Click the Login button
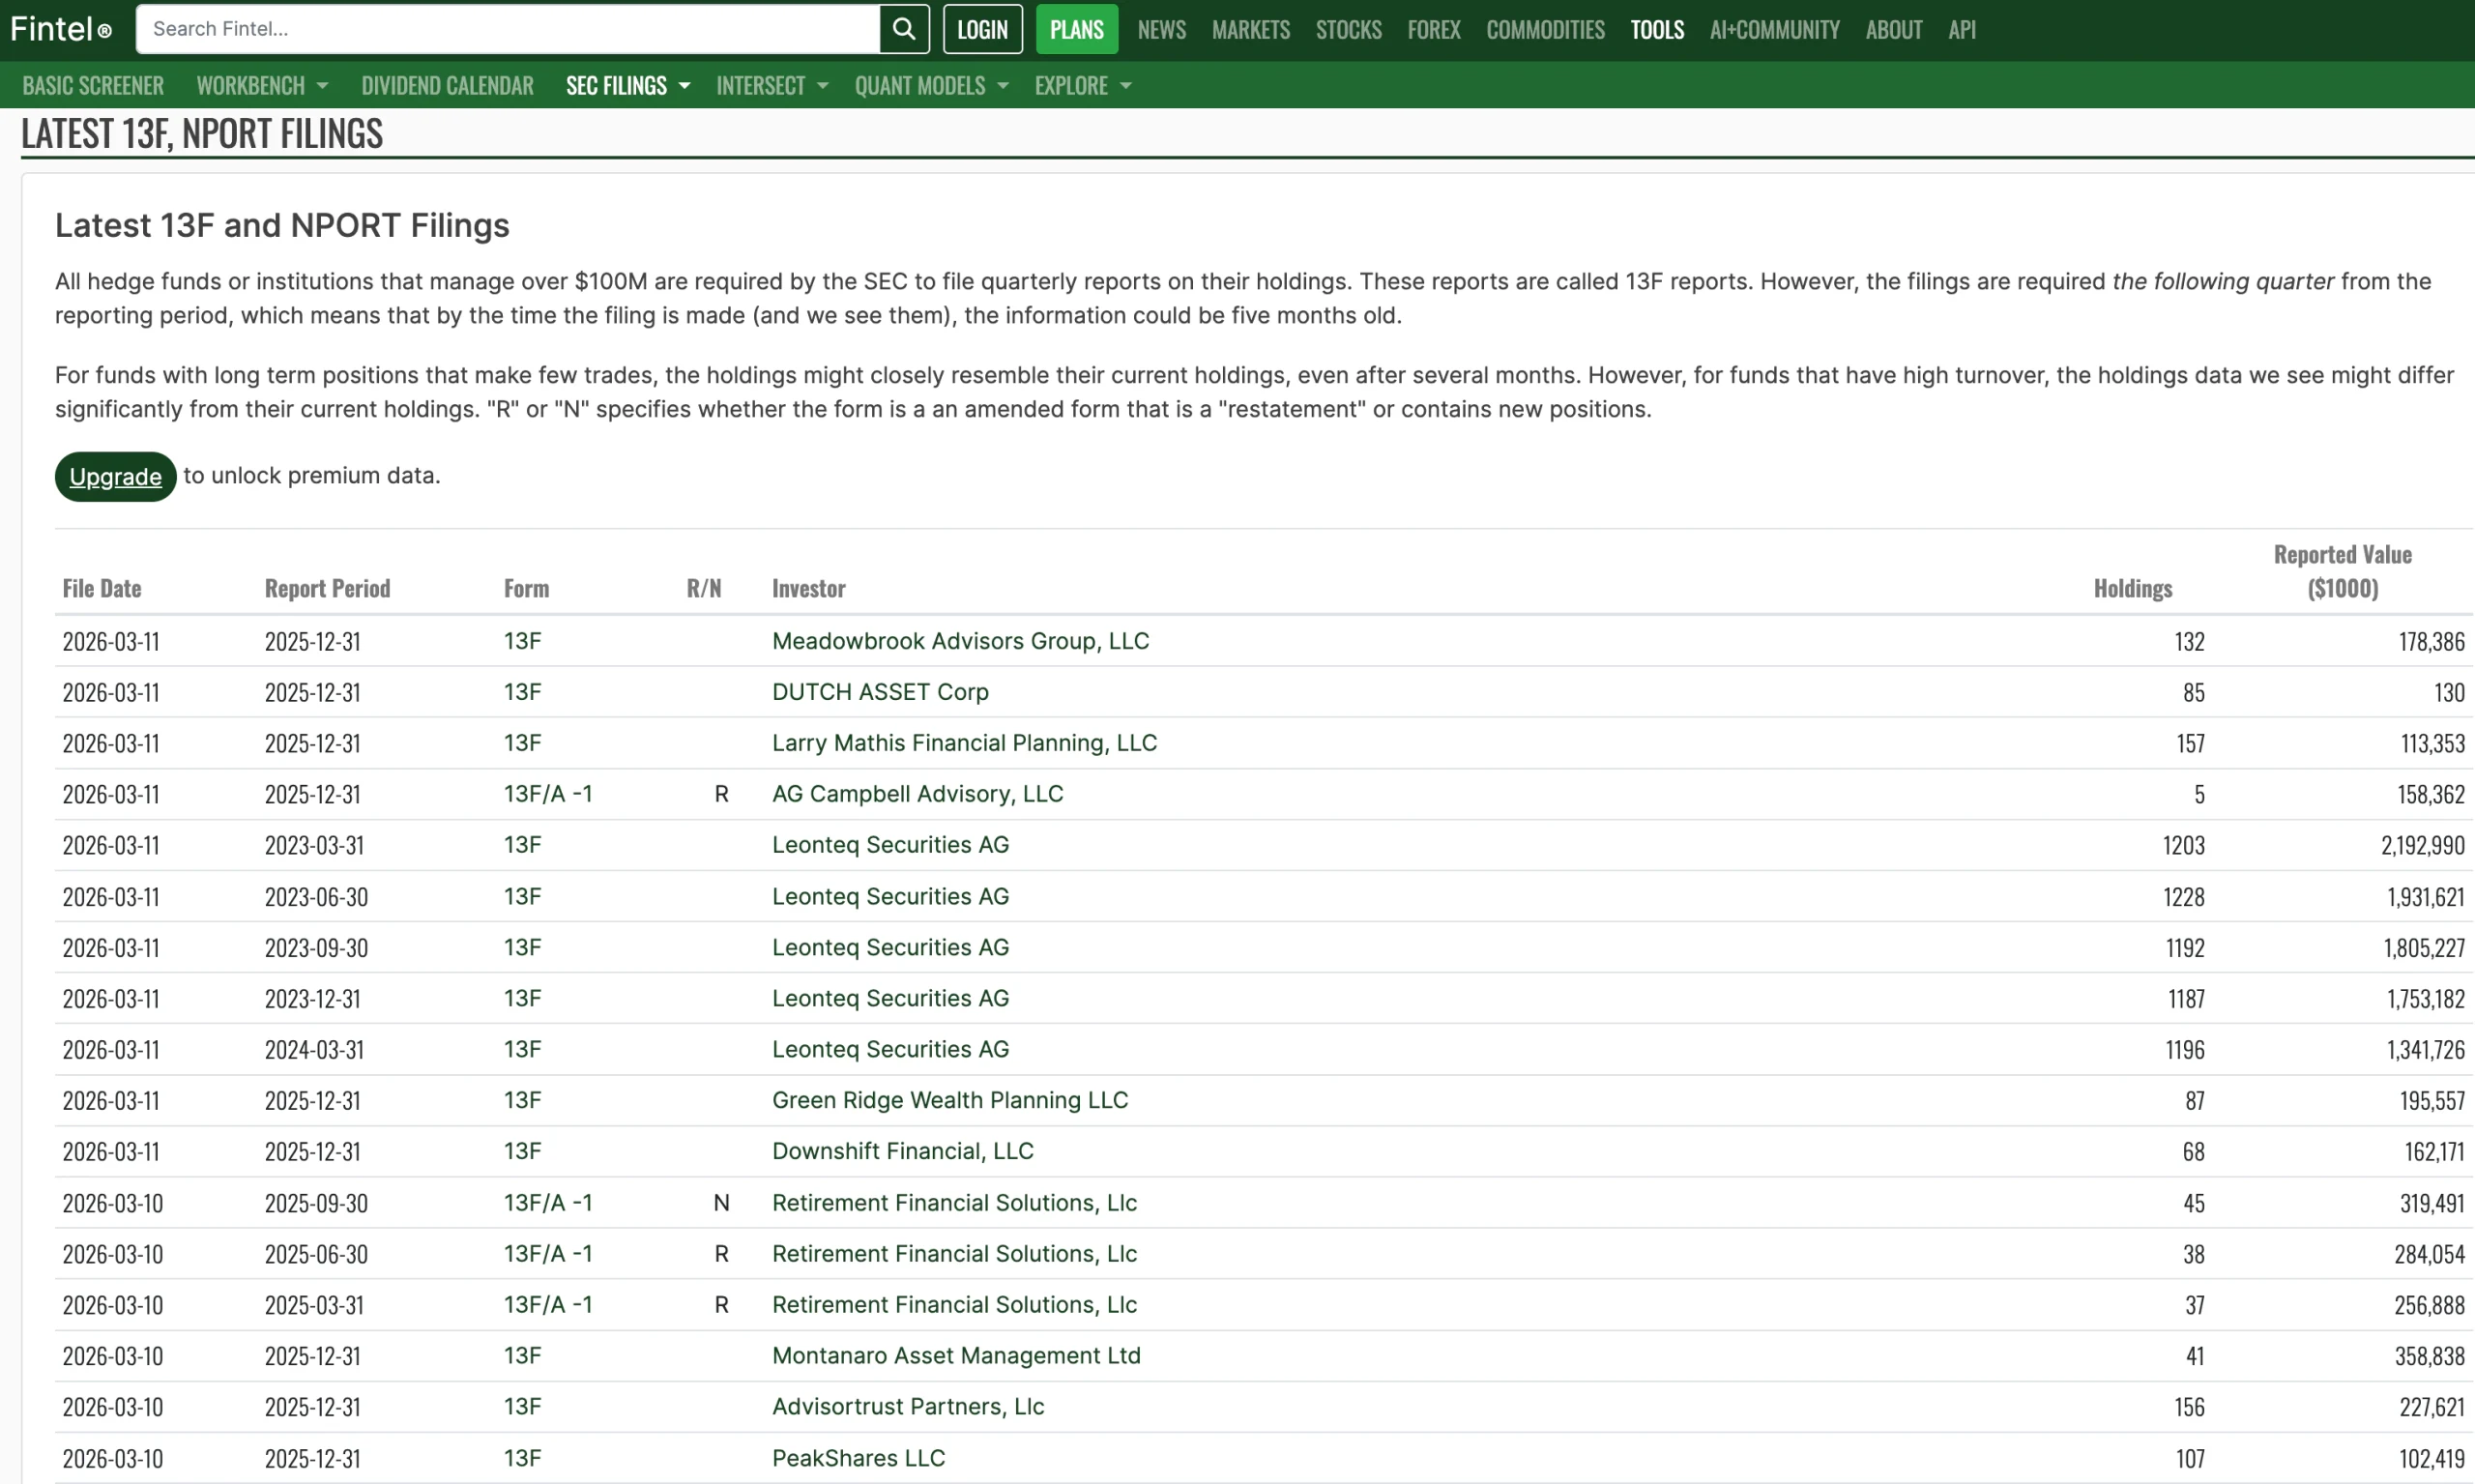The width and height of the screenshot is (2475, 1484). click(982, 29)
